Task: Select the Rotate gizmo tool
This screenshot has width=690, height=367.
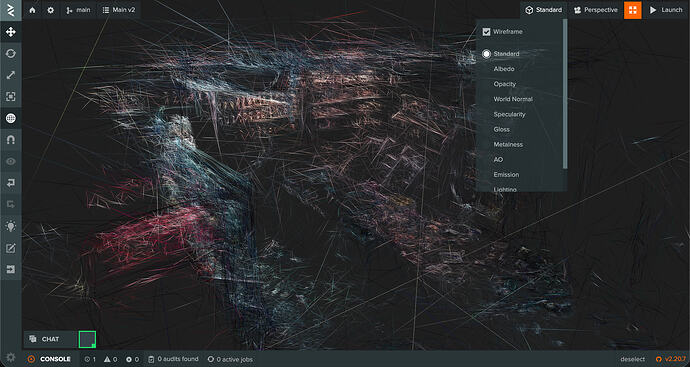Action: point(11,53)
